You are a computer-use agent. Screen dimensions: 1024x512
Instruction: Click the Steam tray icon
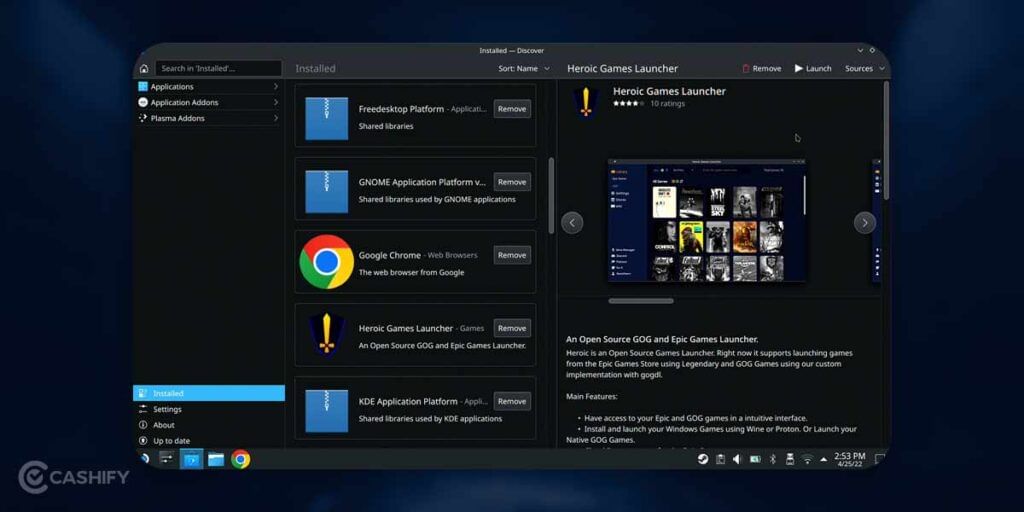tap(703, 459)
